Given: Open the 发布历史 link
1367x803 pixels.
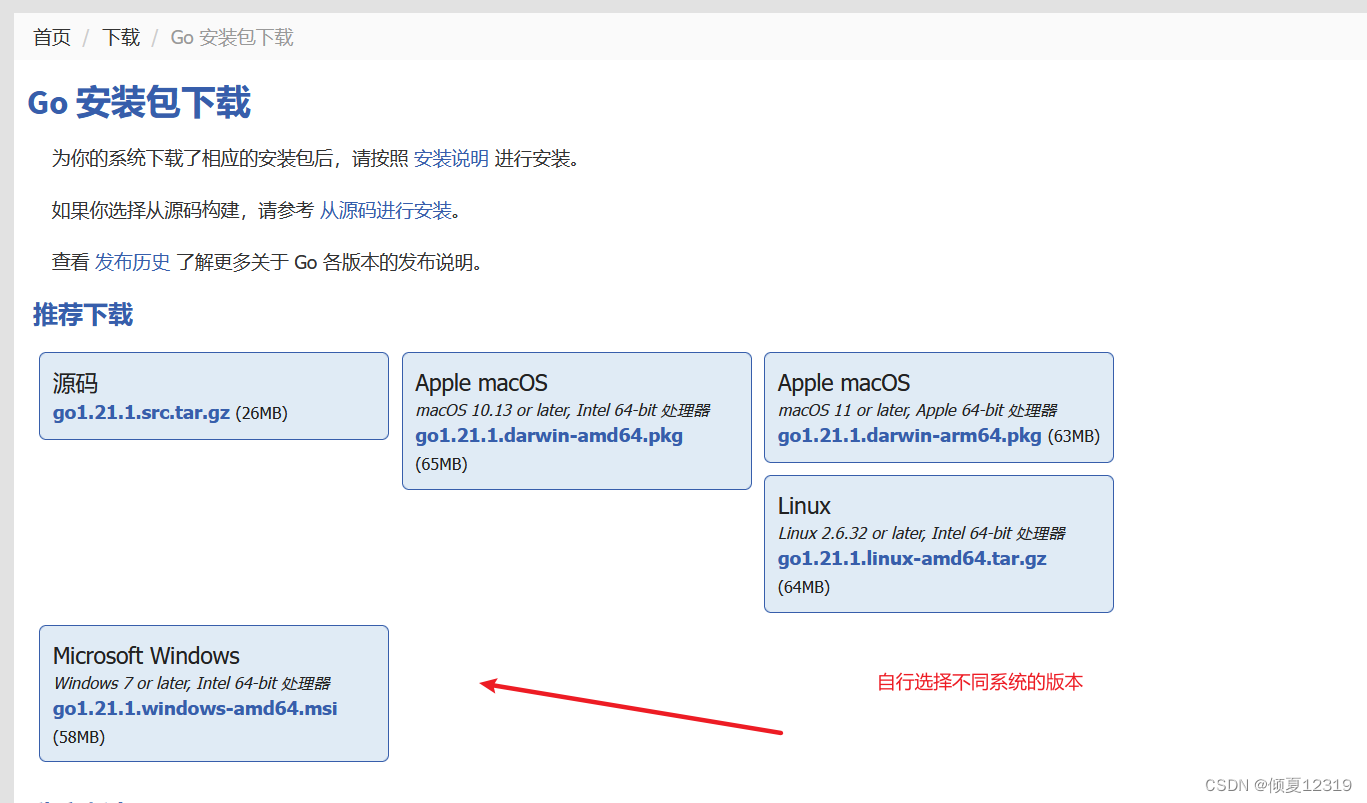Looking at the screenshot, I should tap(133, 262).
